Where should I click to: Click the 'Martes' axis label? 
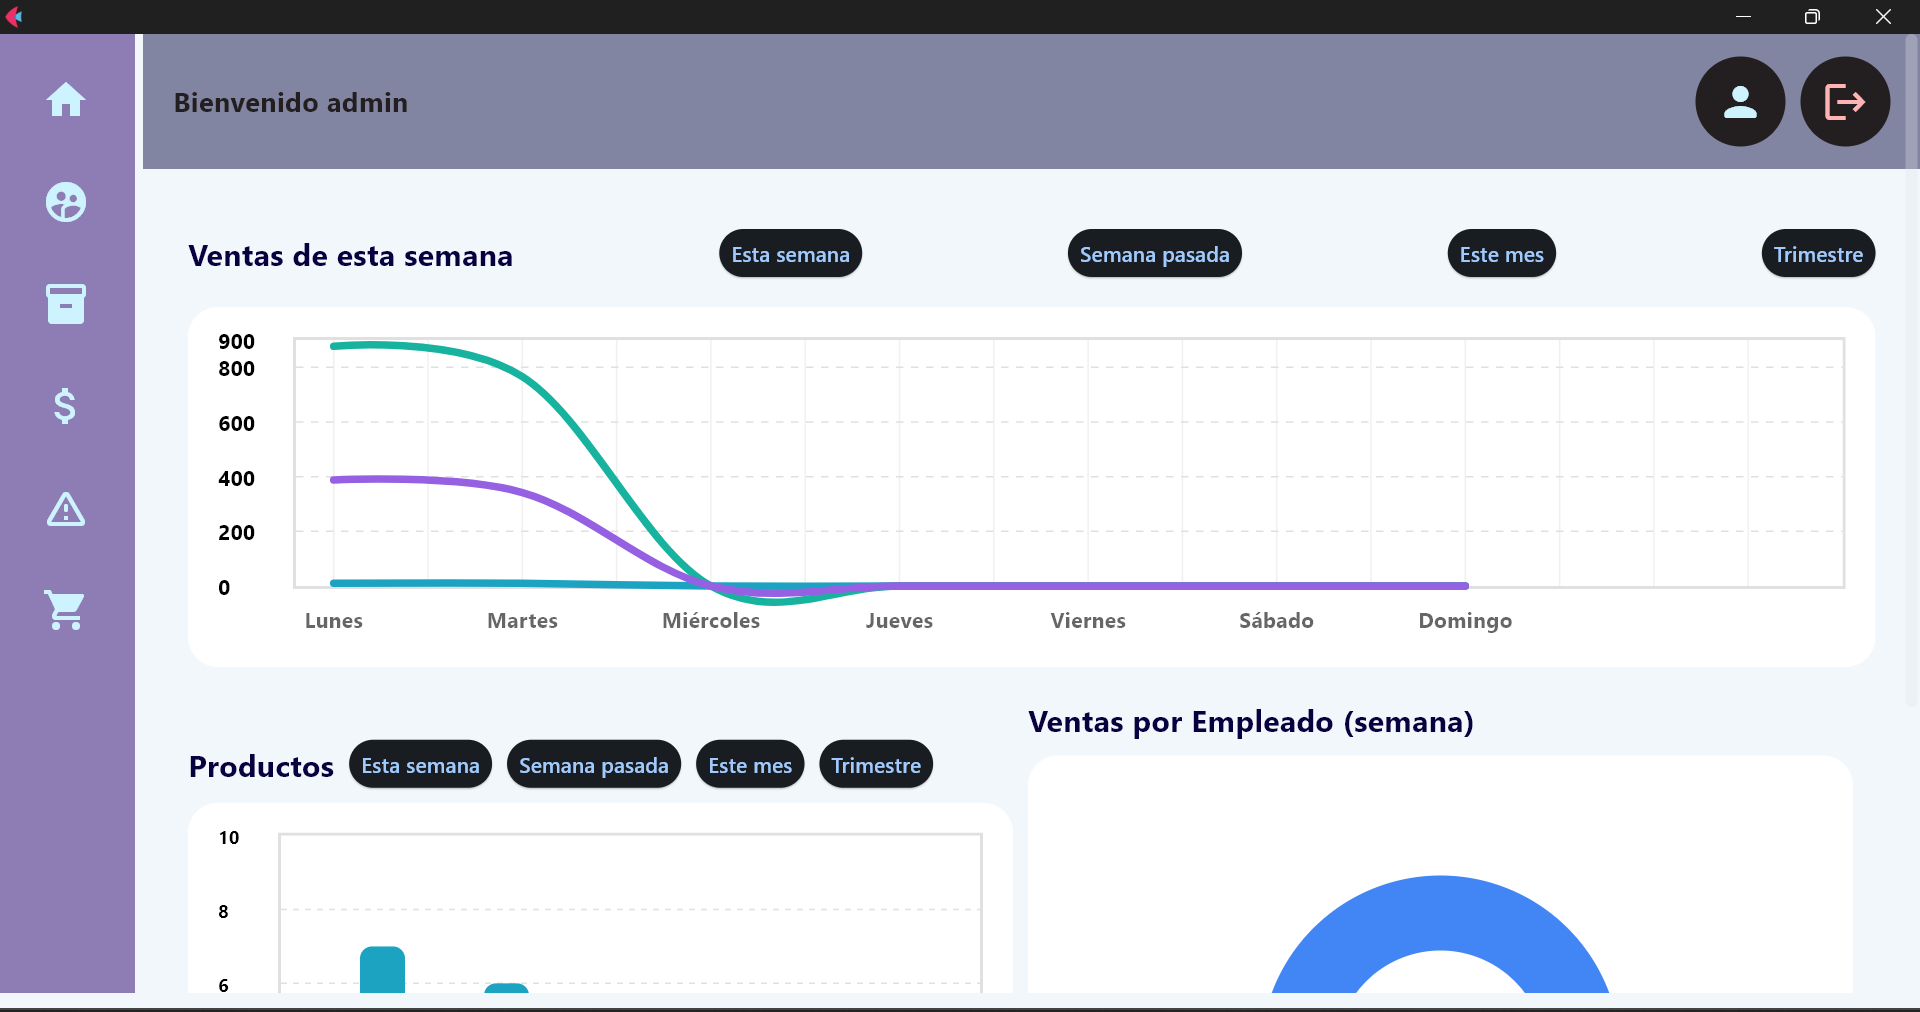522,621
